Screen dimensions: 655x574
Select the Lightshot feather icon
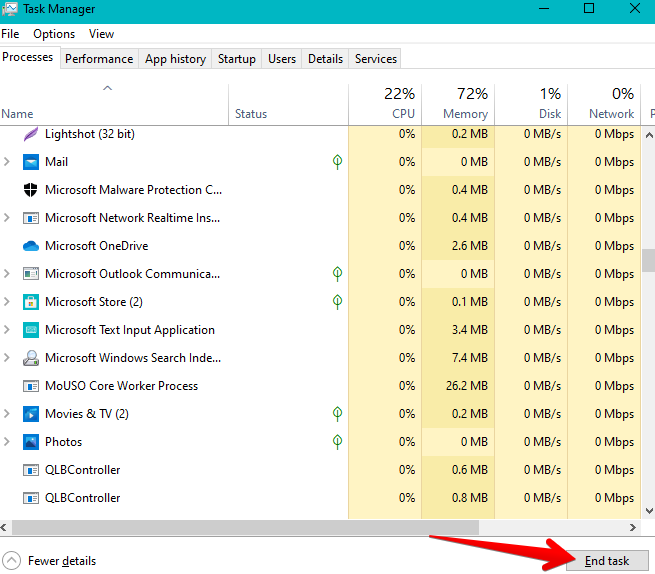pyautogui.click(x=31, y=134)
